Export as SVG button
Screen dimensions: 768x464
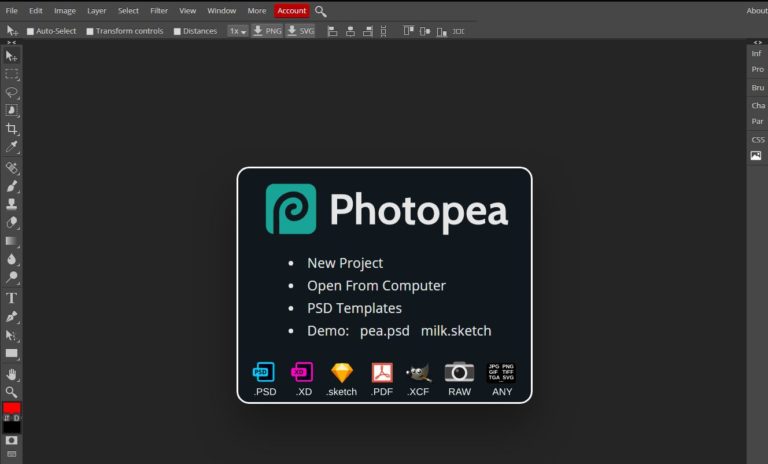coord(300,31)
